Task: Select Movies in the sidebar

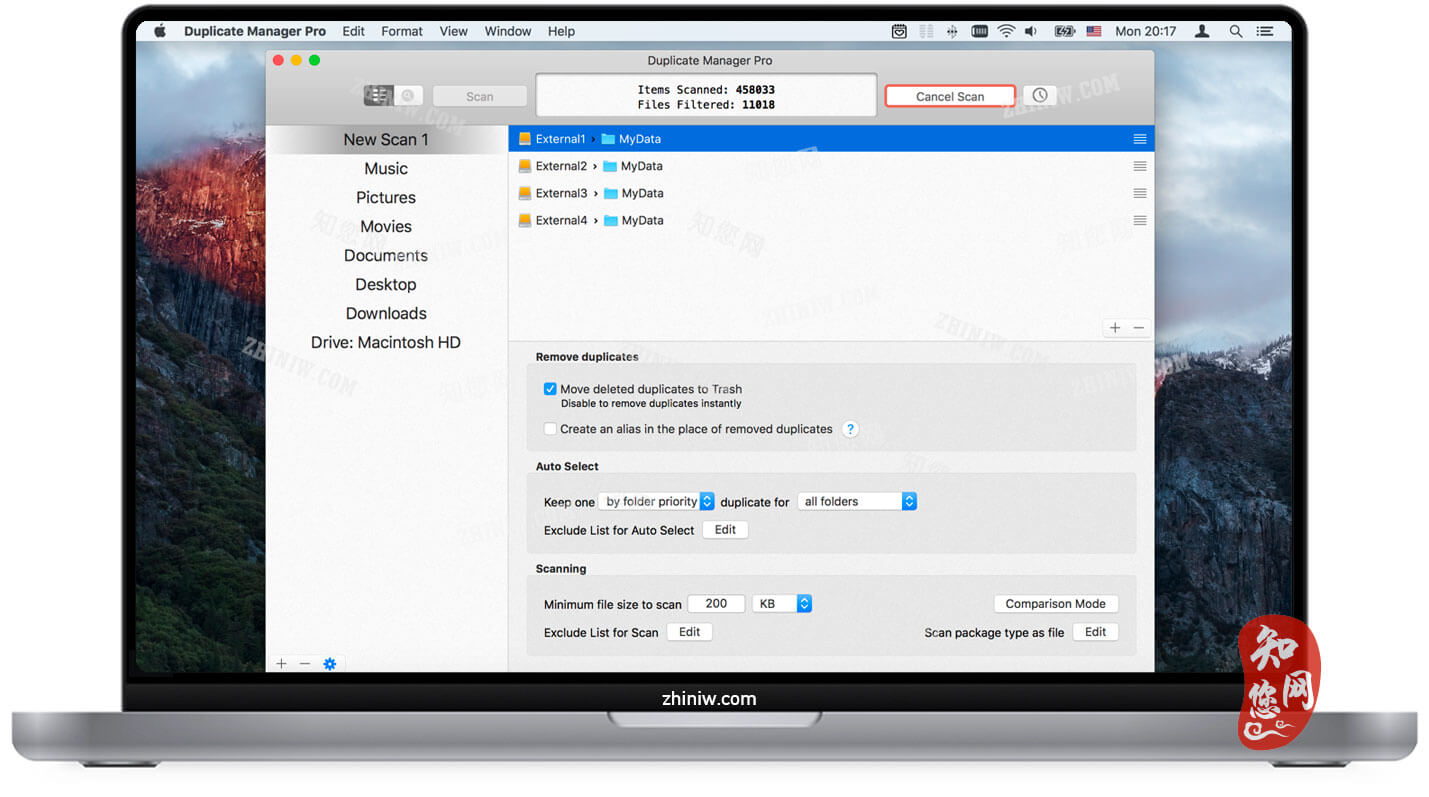Action: click(x=386, y=227)
